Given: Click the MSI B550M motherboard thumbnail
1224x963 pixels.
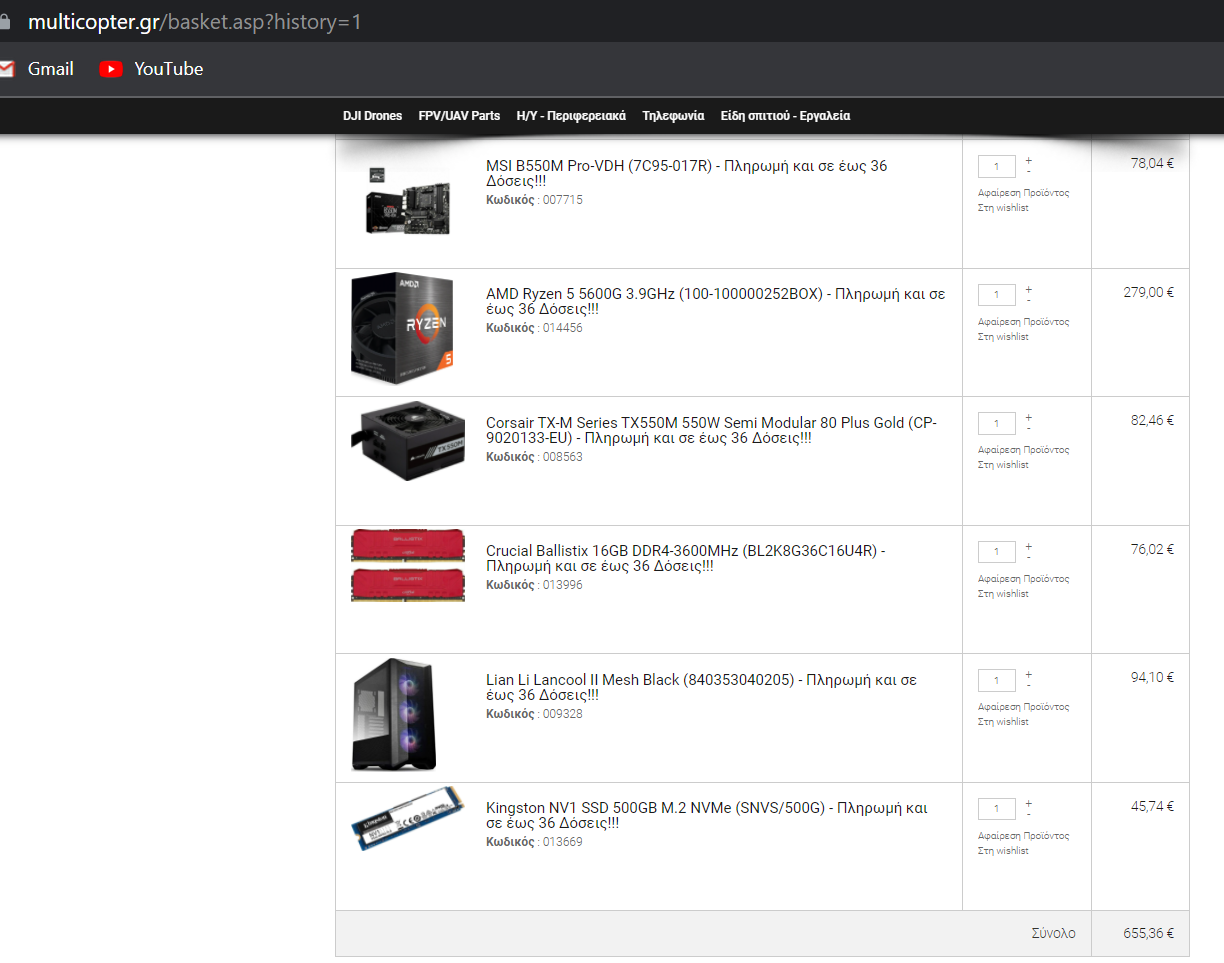Looking at the screenshot, I should [407, 199].
